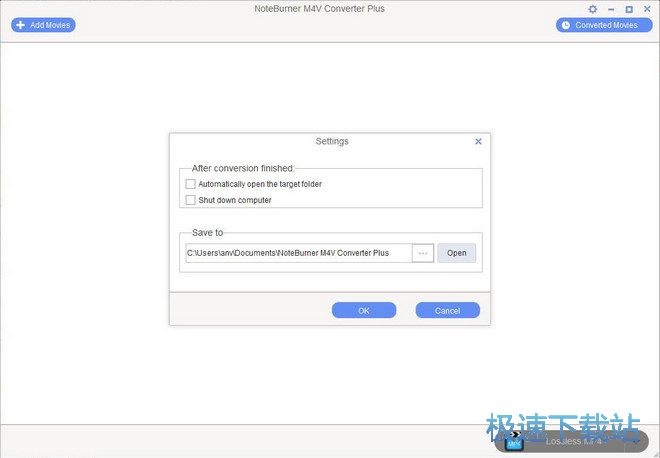Close the Settings dialog with X
The height and width of the screenshot is (458, 660).
pyautogui.click(x=478, y=141)
